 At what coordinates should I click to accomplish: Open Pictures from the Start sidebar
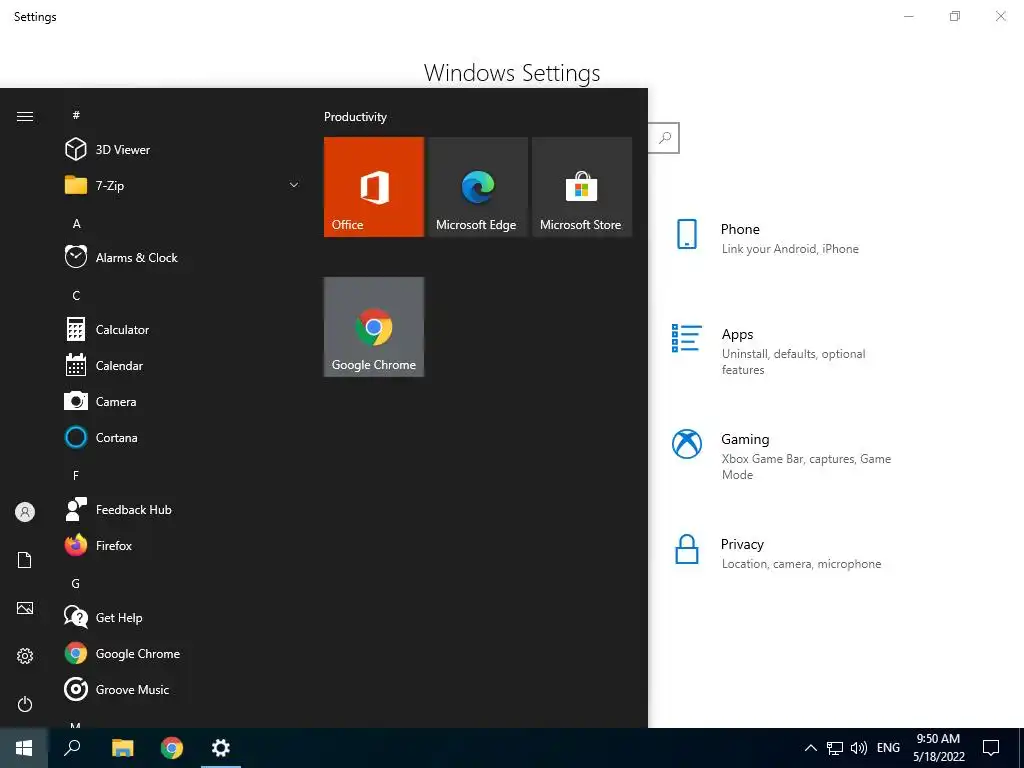tap(25, 608)
